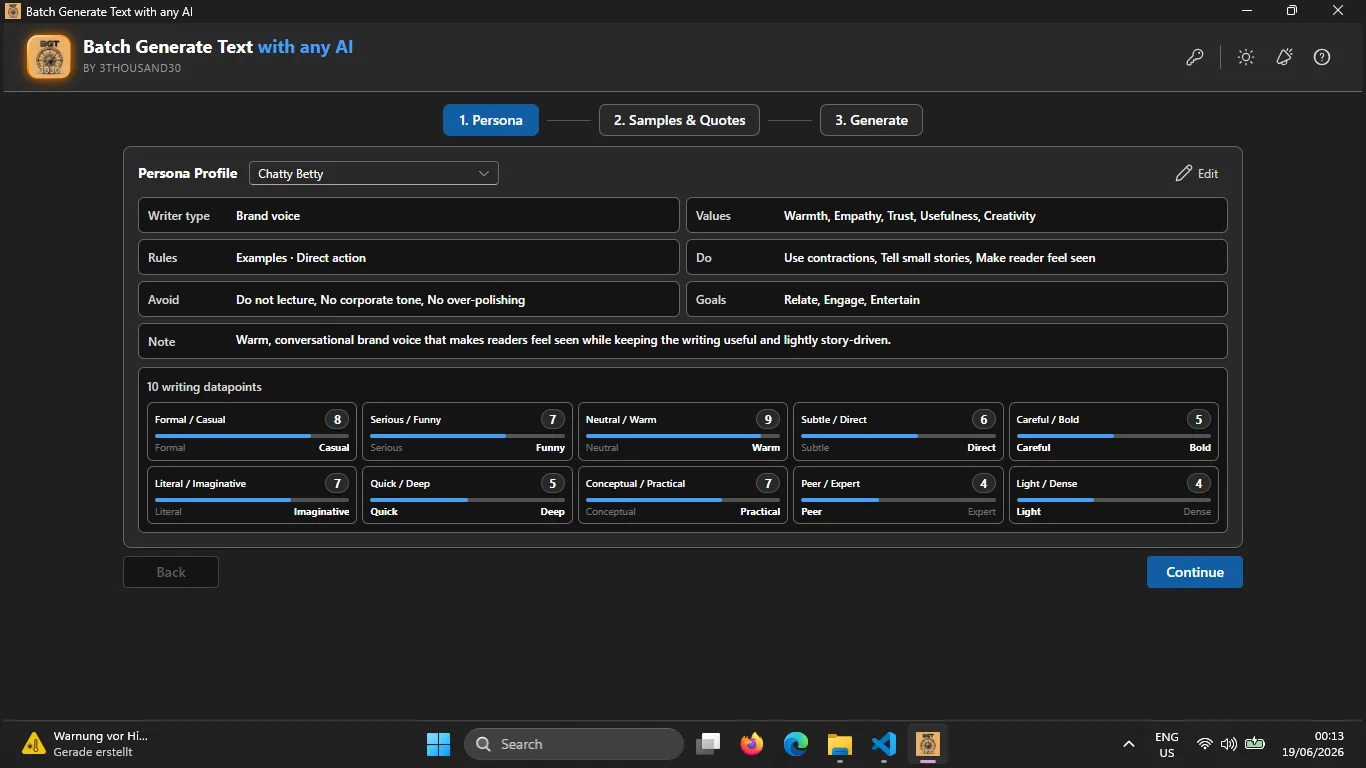Click the value badge 8 for Formal / Casual

pos(337,420)
